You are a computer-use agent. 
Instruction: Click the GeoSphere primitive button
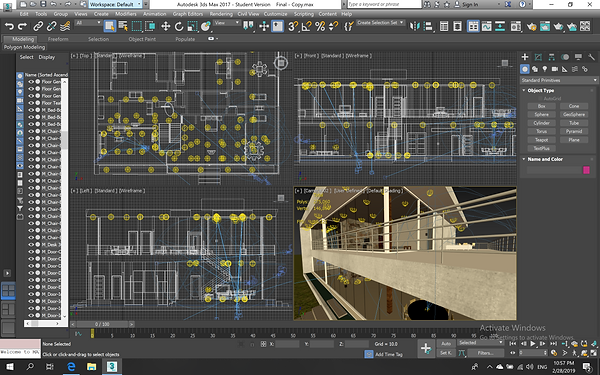point(574,114)
